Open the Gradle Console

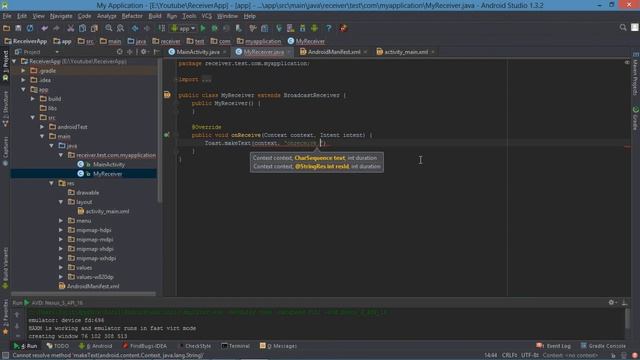click(x=603, y=346)
